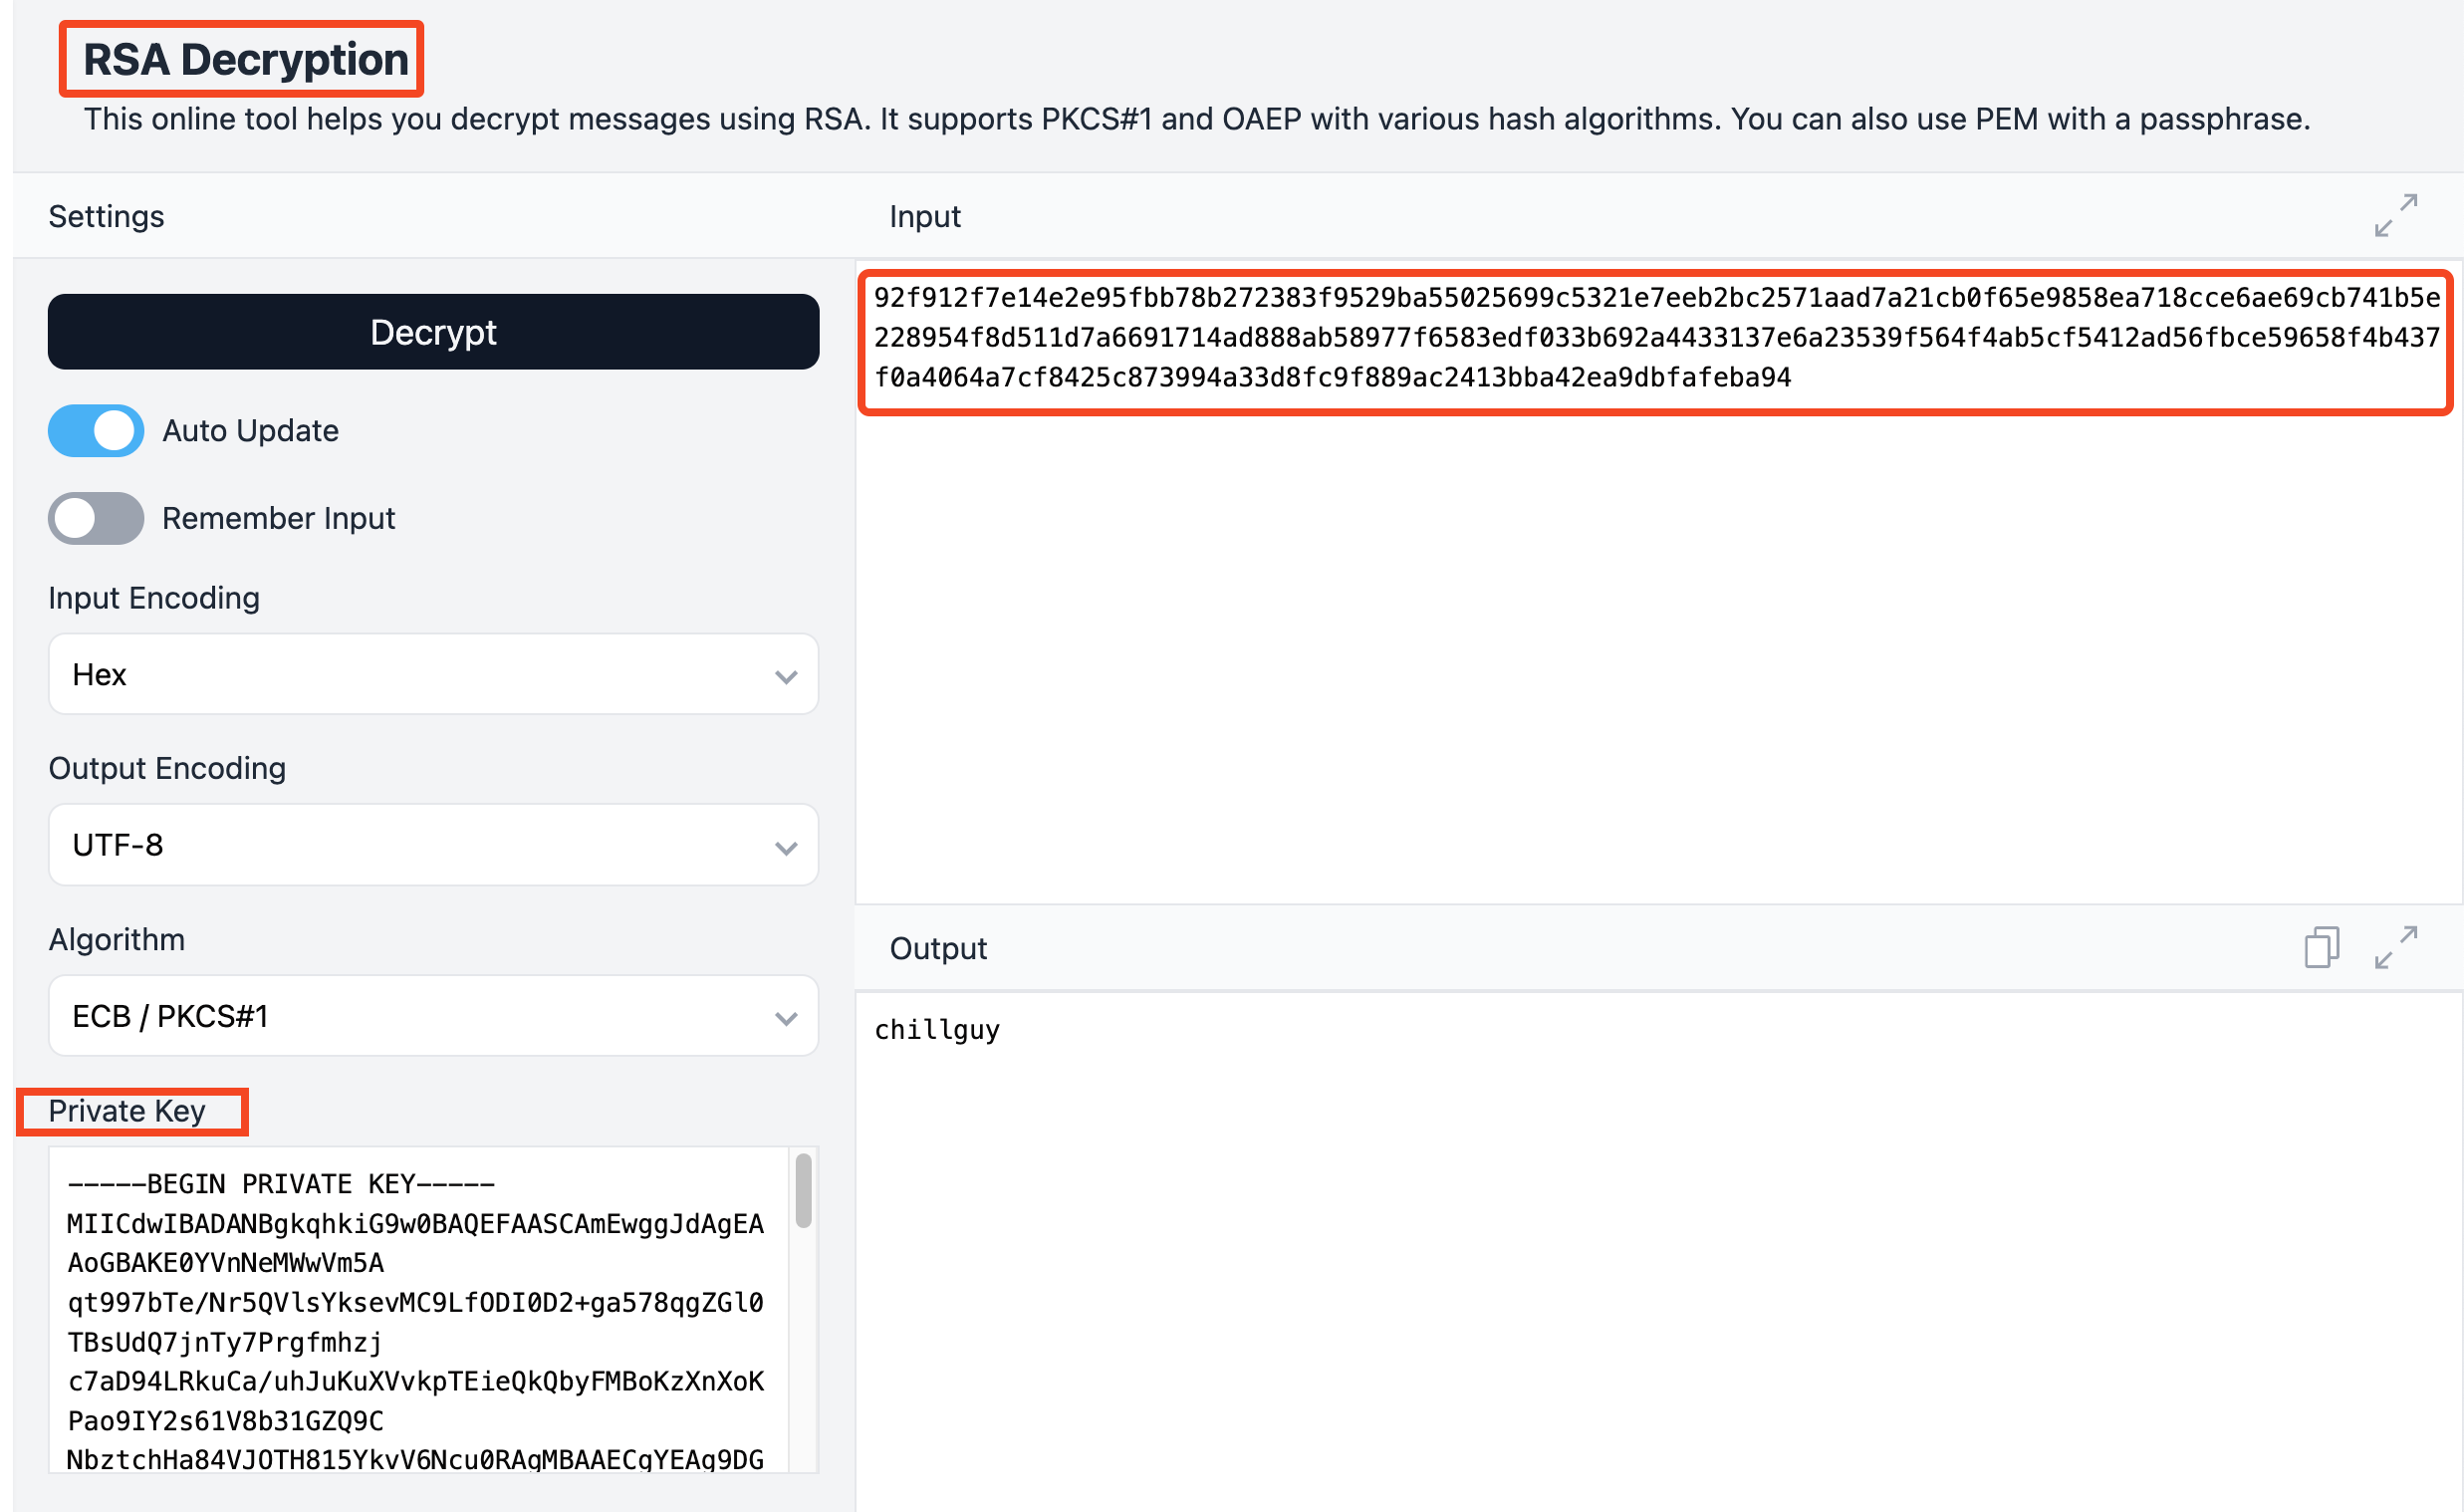This screenshot has width=2464, height=1512.
Task: Click the Settings panel header
Action: click(x=106, y=217)
